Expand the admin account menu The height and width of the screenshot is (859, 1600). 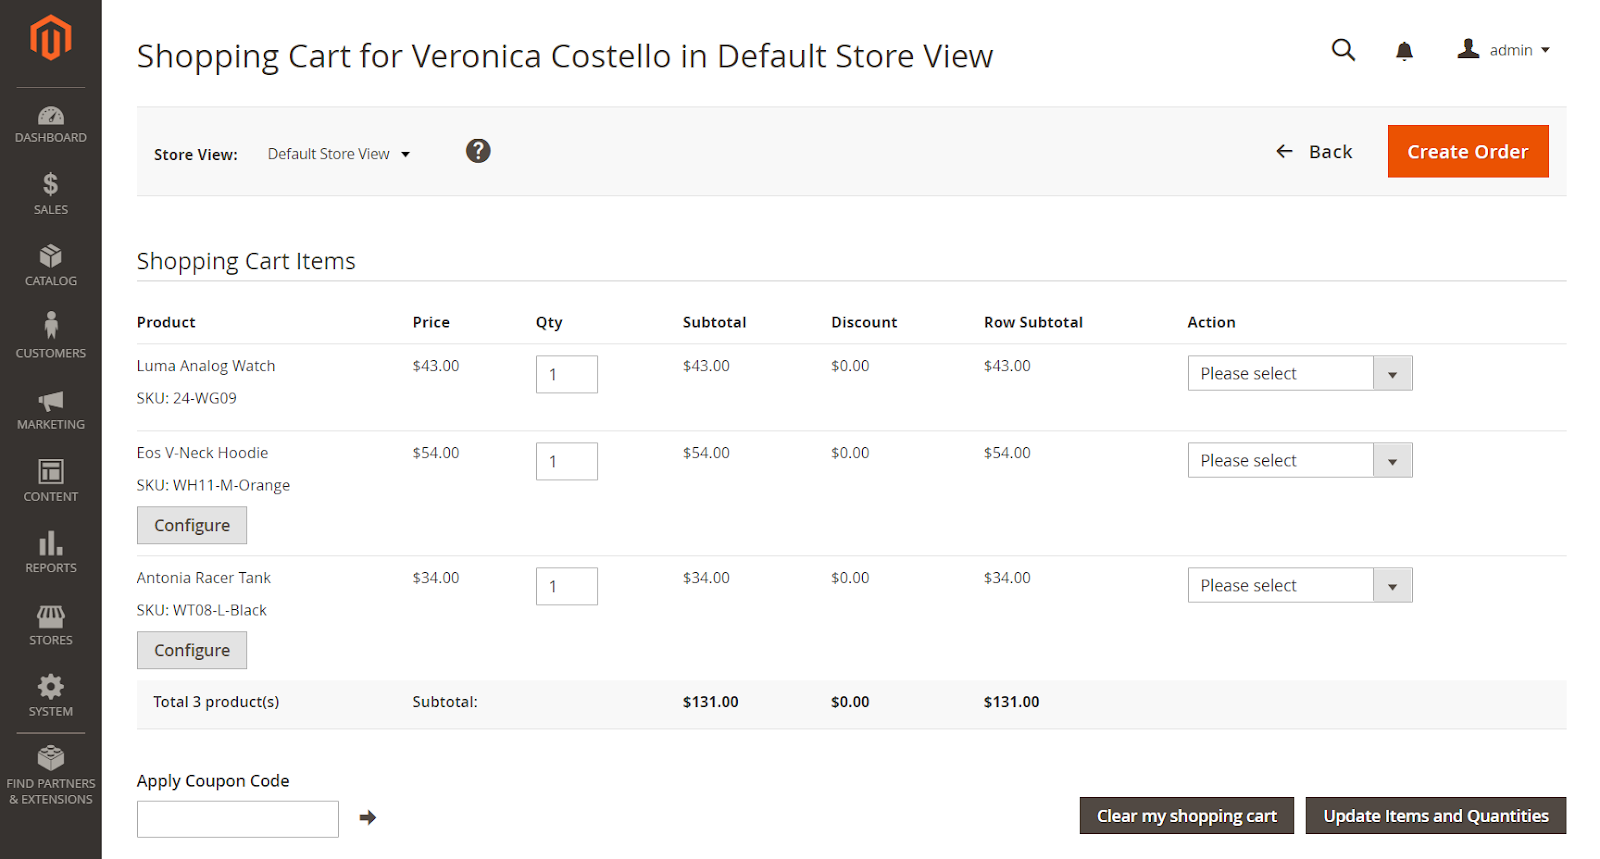[x=1504, y=50]
